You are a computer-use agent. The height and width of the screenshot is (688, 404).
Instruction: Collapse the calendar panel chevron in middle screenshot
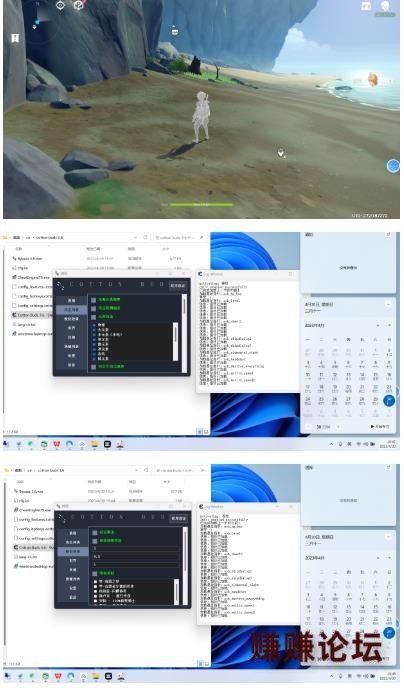click(388, 304)
